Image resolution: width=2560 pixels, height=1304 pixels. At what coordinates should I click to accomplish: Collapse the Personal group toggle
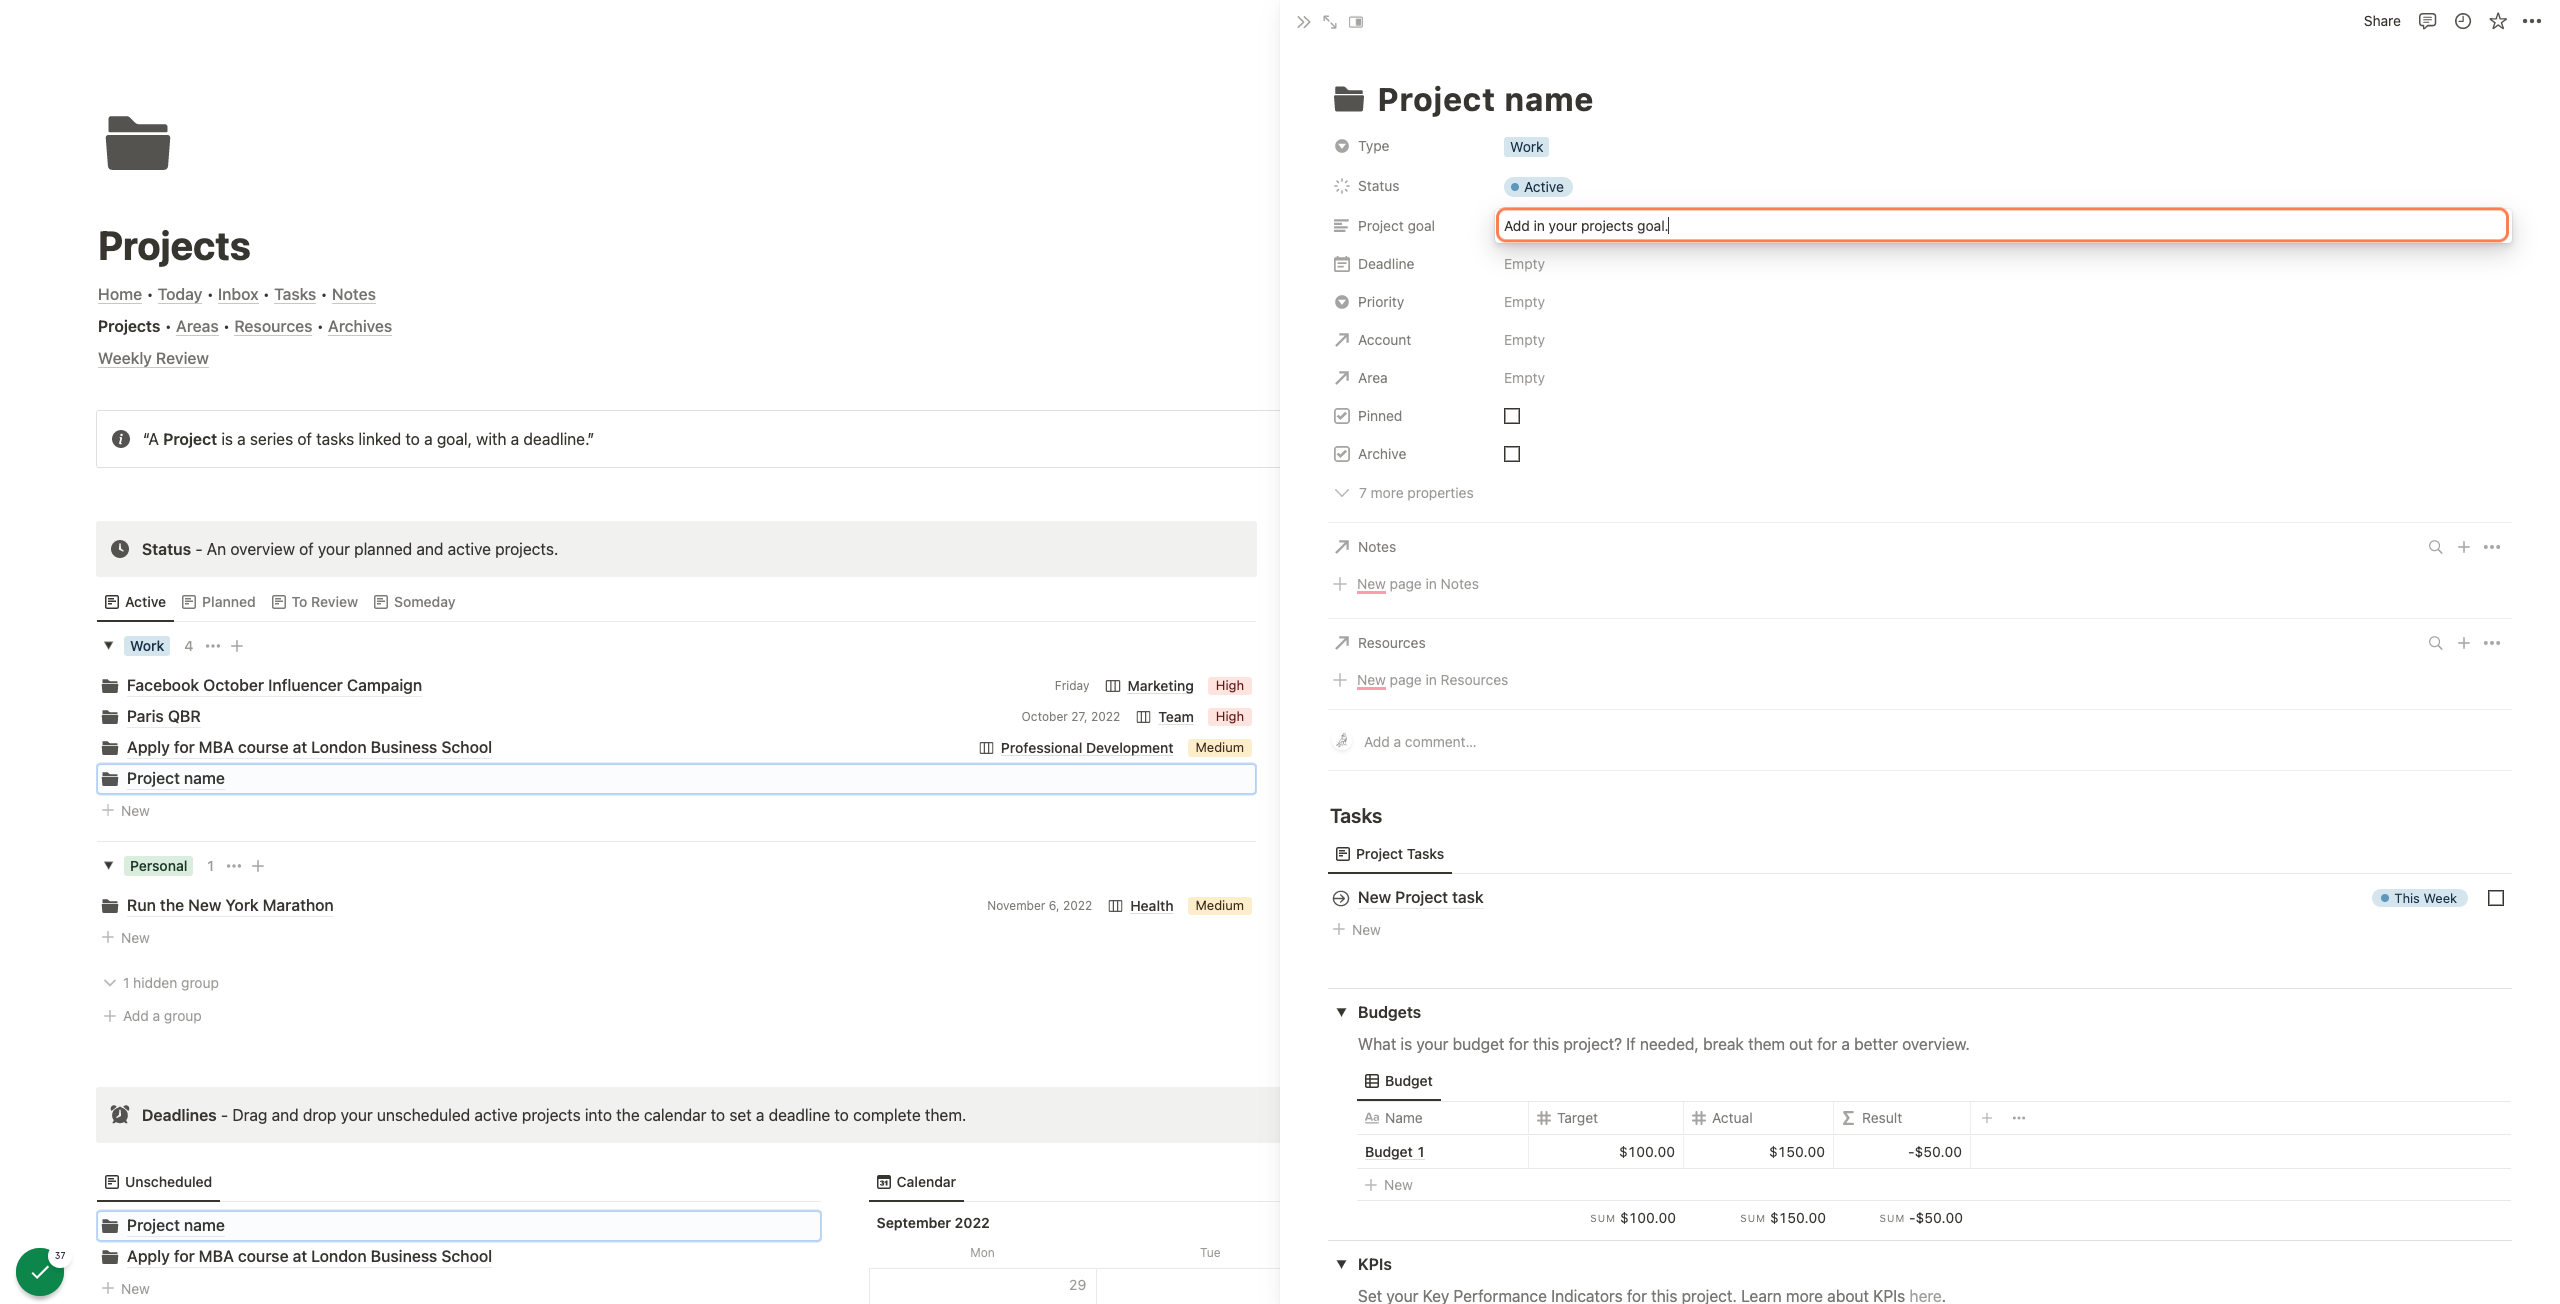[x=109, y=866]
